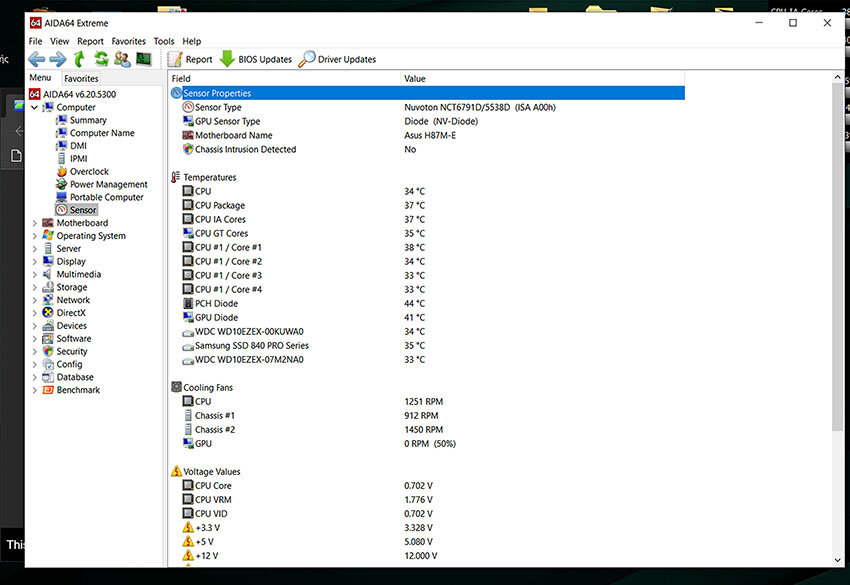The height and width of the screenshot is (585, 850).
Task: Go up one level with green arrow
Action: 80,59
